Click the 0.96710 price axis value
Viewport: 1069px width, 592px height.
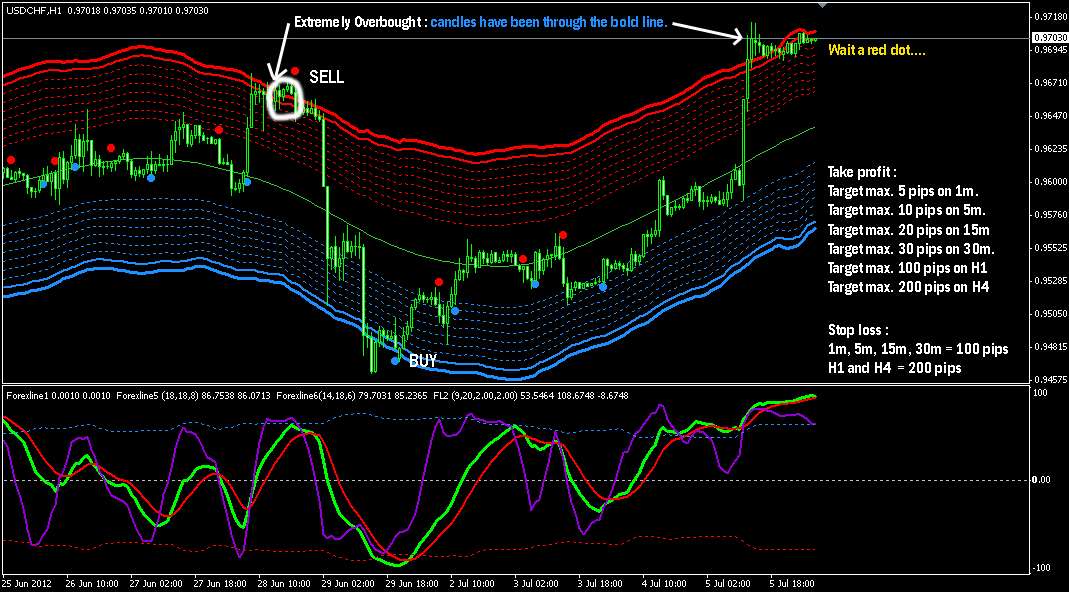[x=1051, y=82]
